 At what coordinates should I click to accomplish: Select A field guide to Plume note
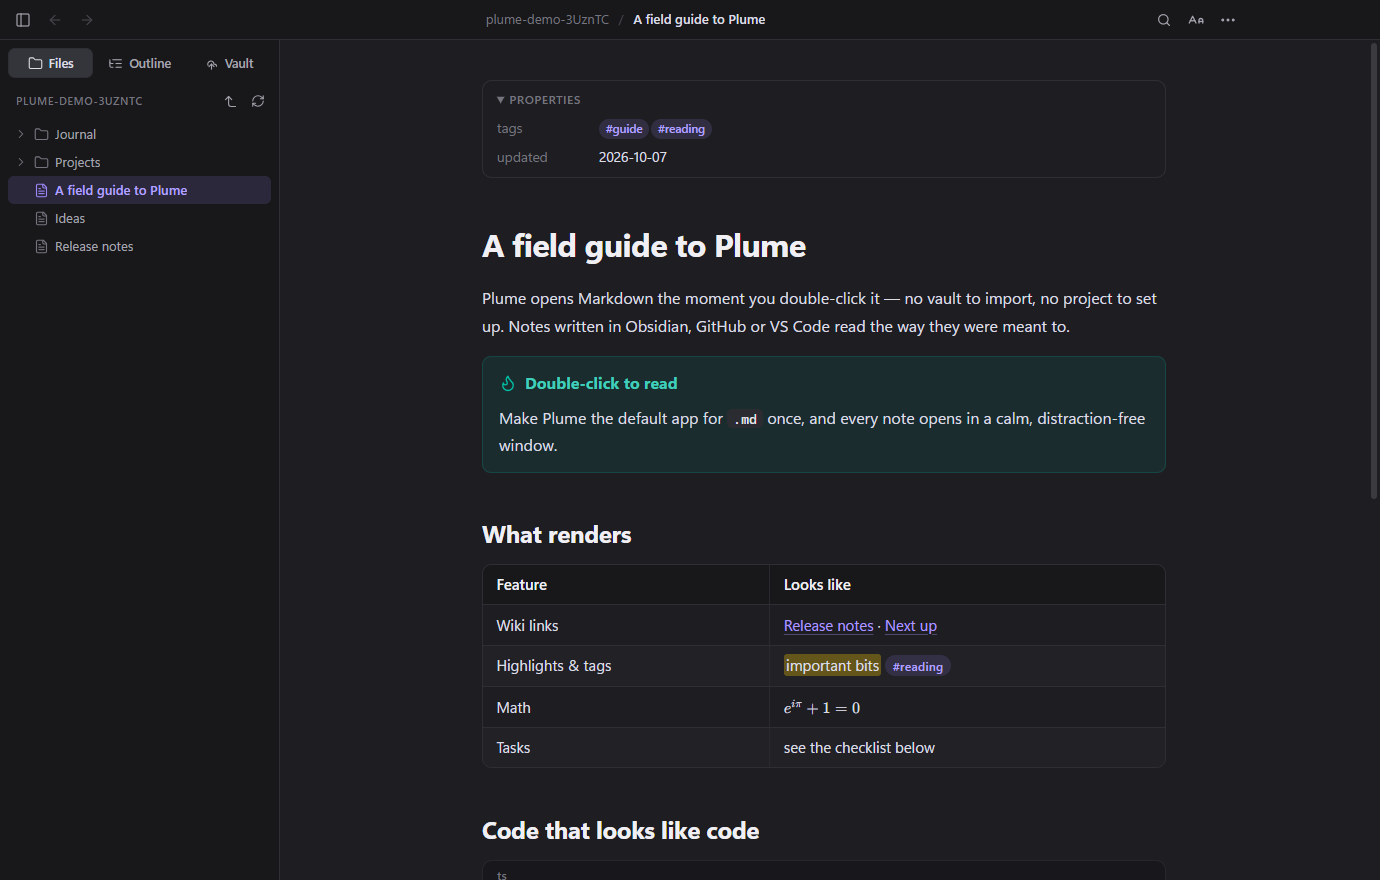click(x=139, y=190)
